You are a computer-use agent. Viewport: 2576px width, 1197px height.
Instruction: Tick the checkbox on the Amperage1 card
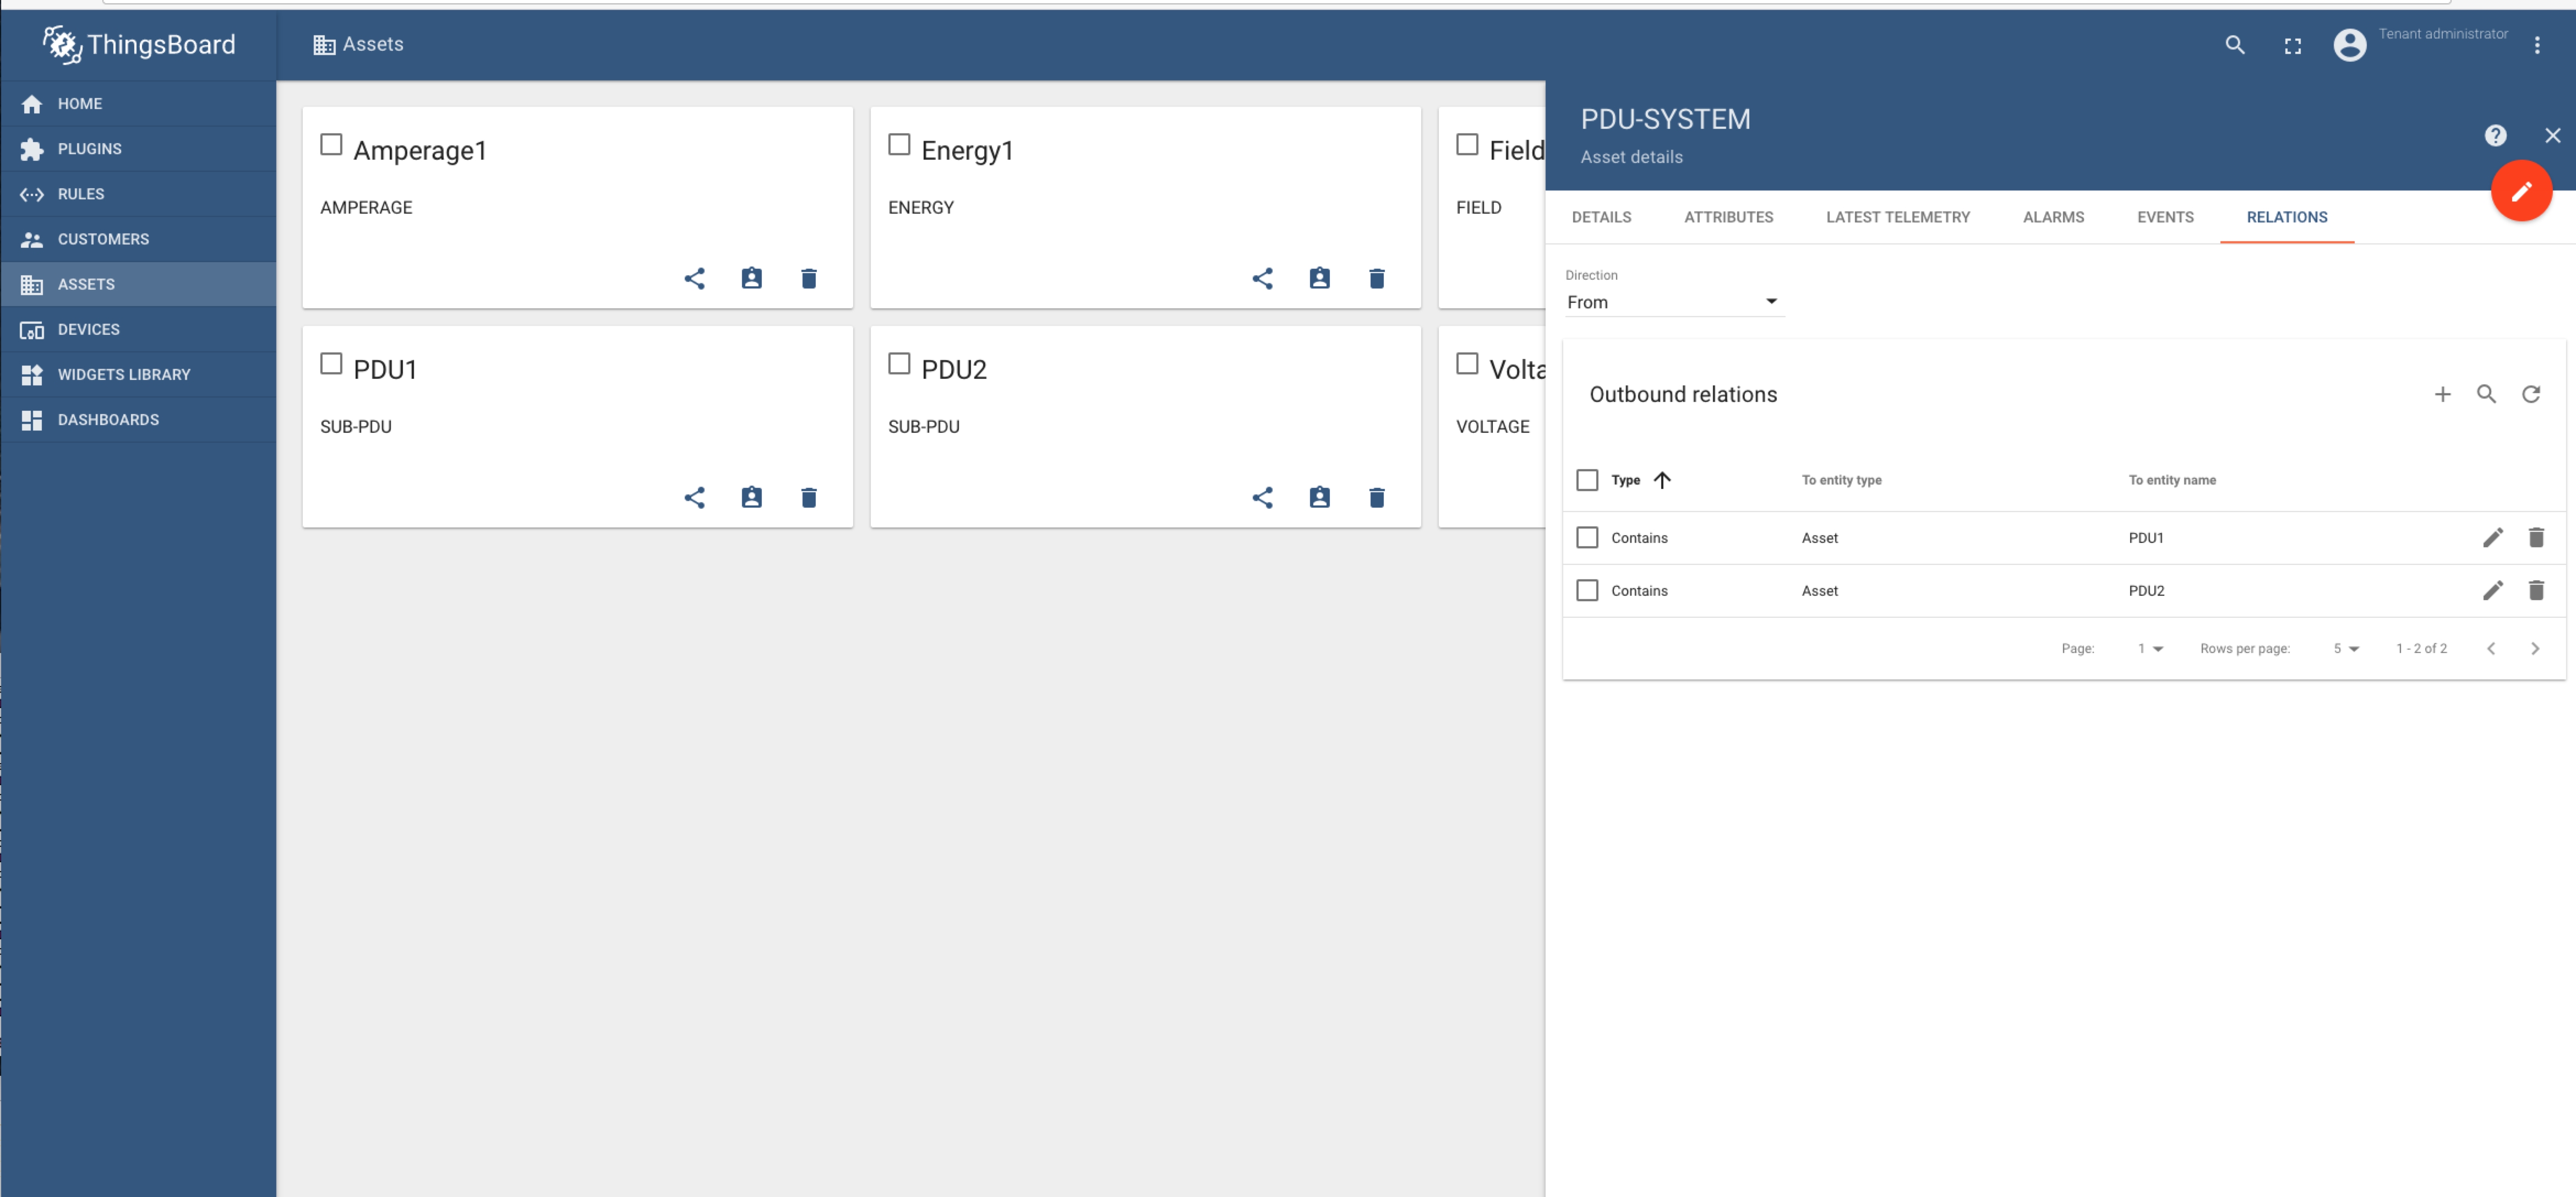tap(330, 144)
